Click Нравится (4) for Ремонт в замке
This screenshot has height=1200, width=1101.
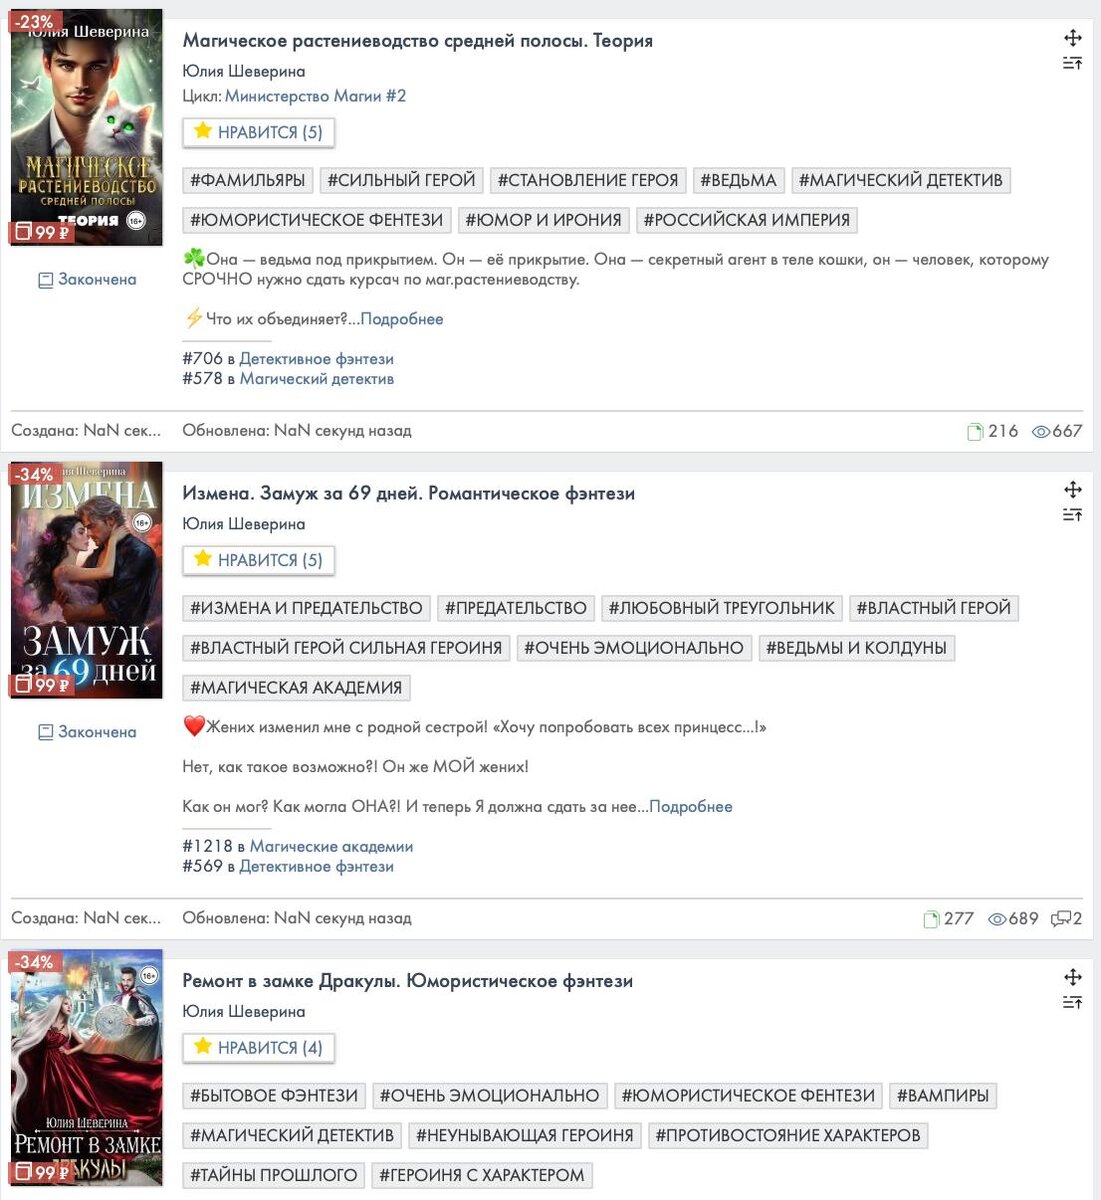(x=258, y=1047)
